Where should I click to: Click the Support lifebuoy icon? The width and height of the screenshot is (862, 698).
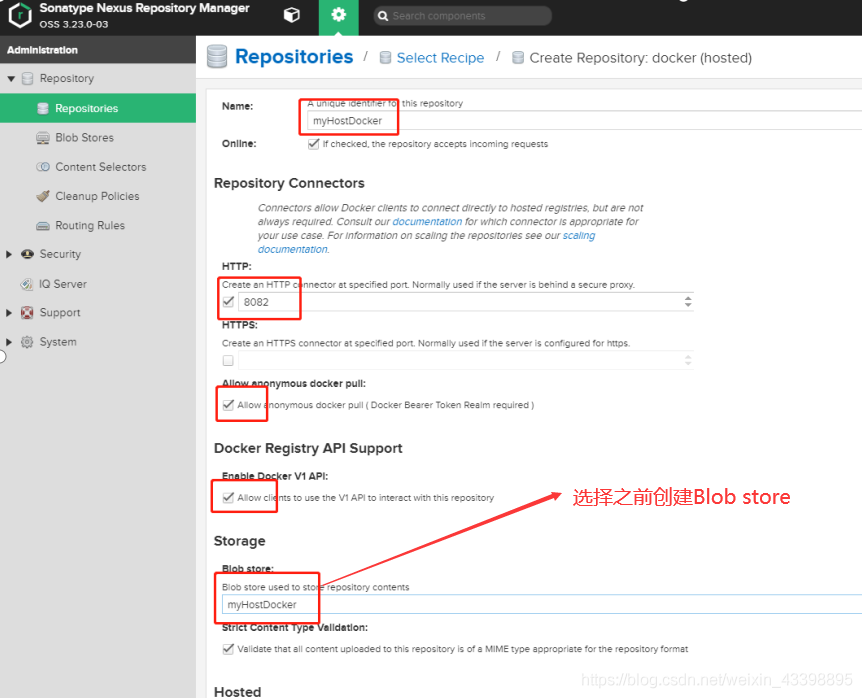coord(27,313)
